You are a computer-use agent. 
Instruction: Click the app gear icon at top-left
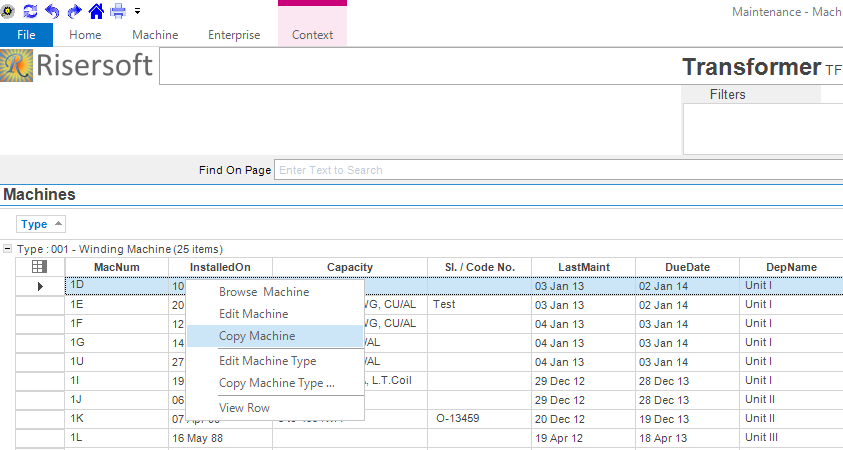coord(8,11)
